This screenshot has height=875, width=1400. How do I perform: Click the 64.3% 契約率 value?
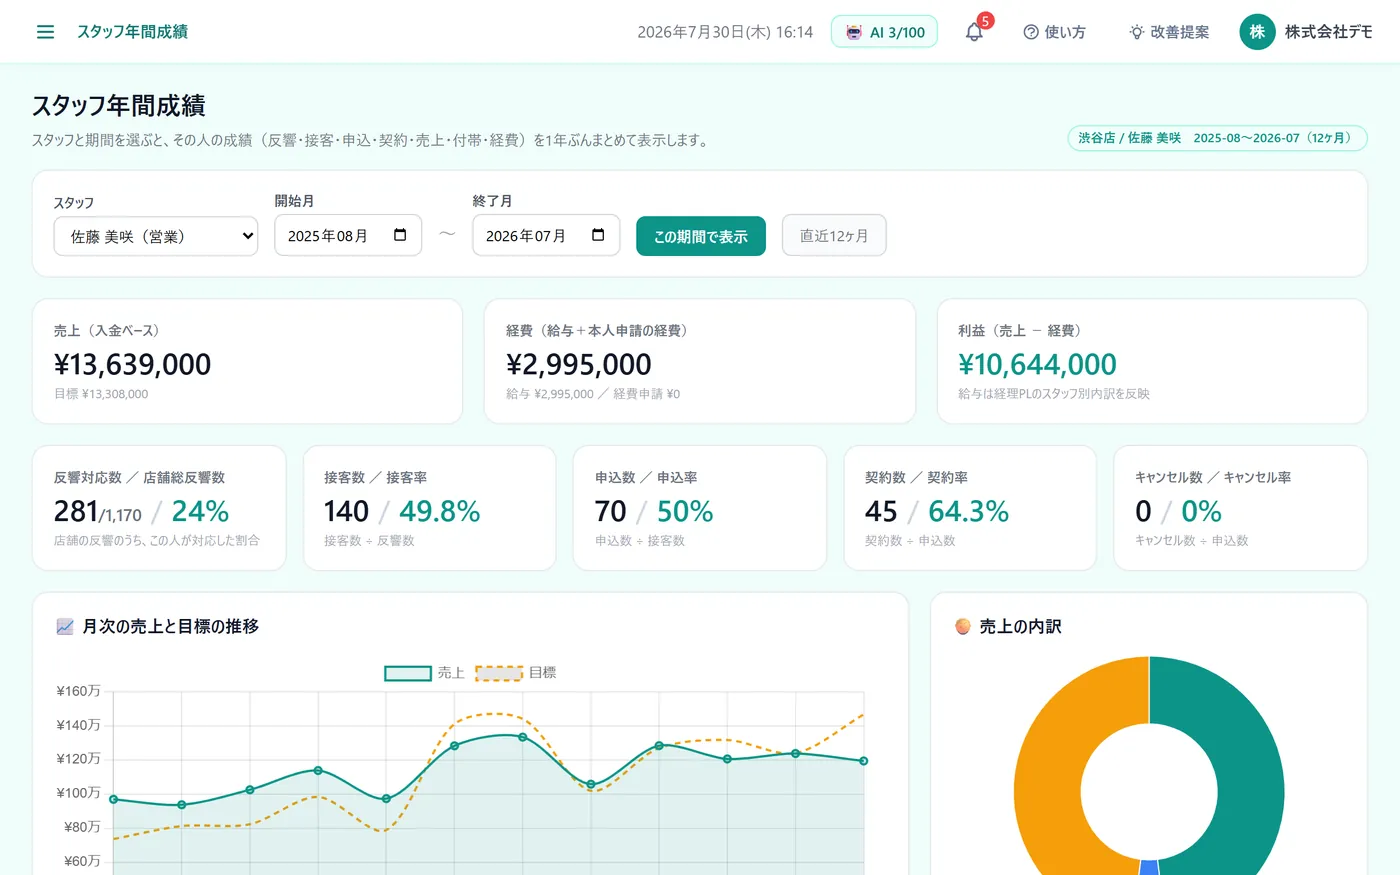pyautogui.click(x=968, y=511)
